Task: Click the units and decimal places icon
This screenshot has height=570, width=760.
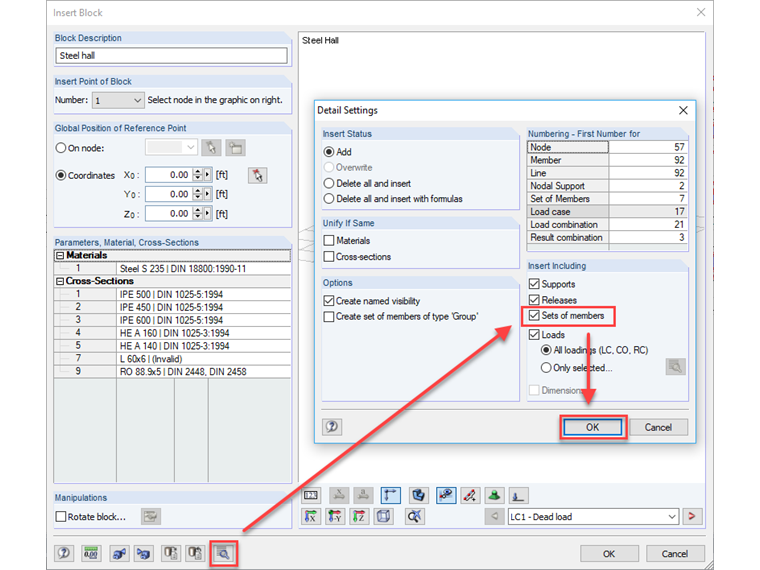Action: [x=91, y=553]
